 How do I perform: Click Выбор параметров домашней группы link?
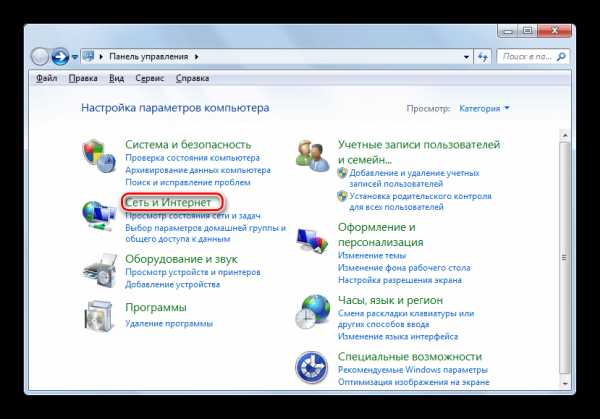coord(205,233)
